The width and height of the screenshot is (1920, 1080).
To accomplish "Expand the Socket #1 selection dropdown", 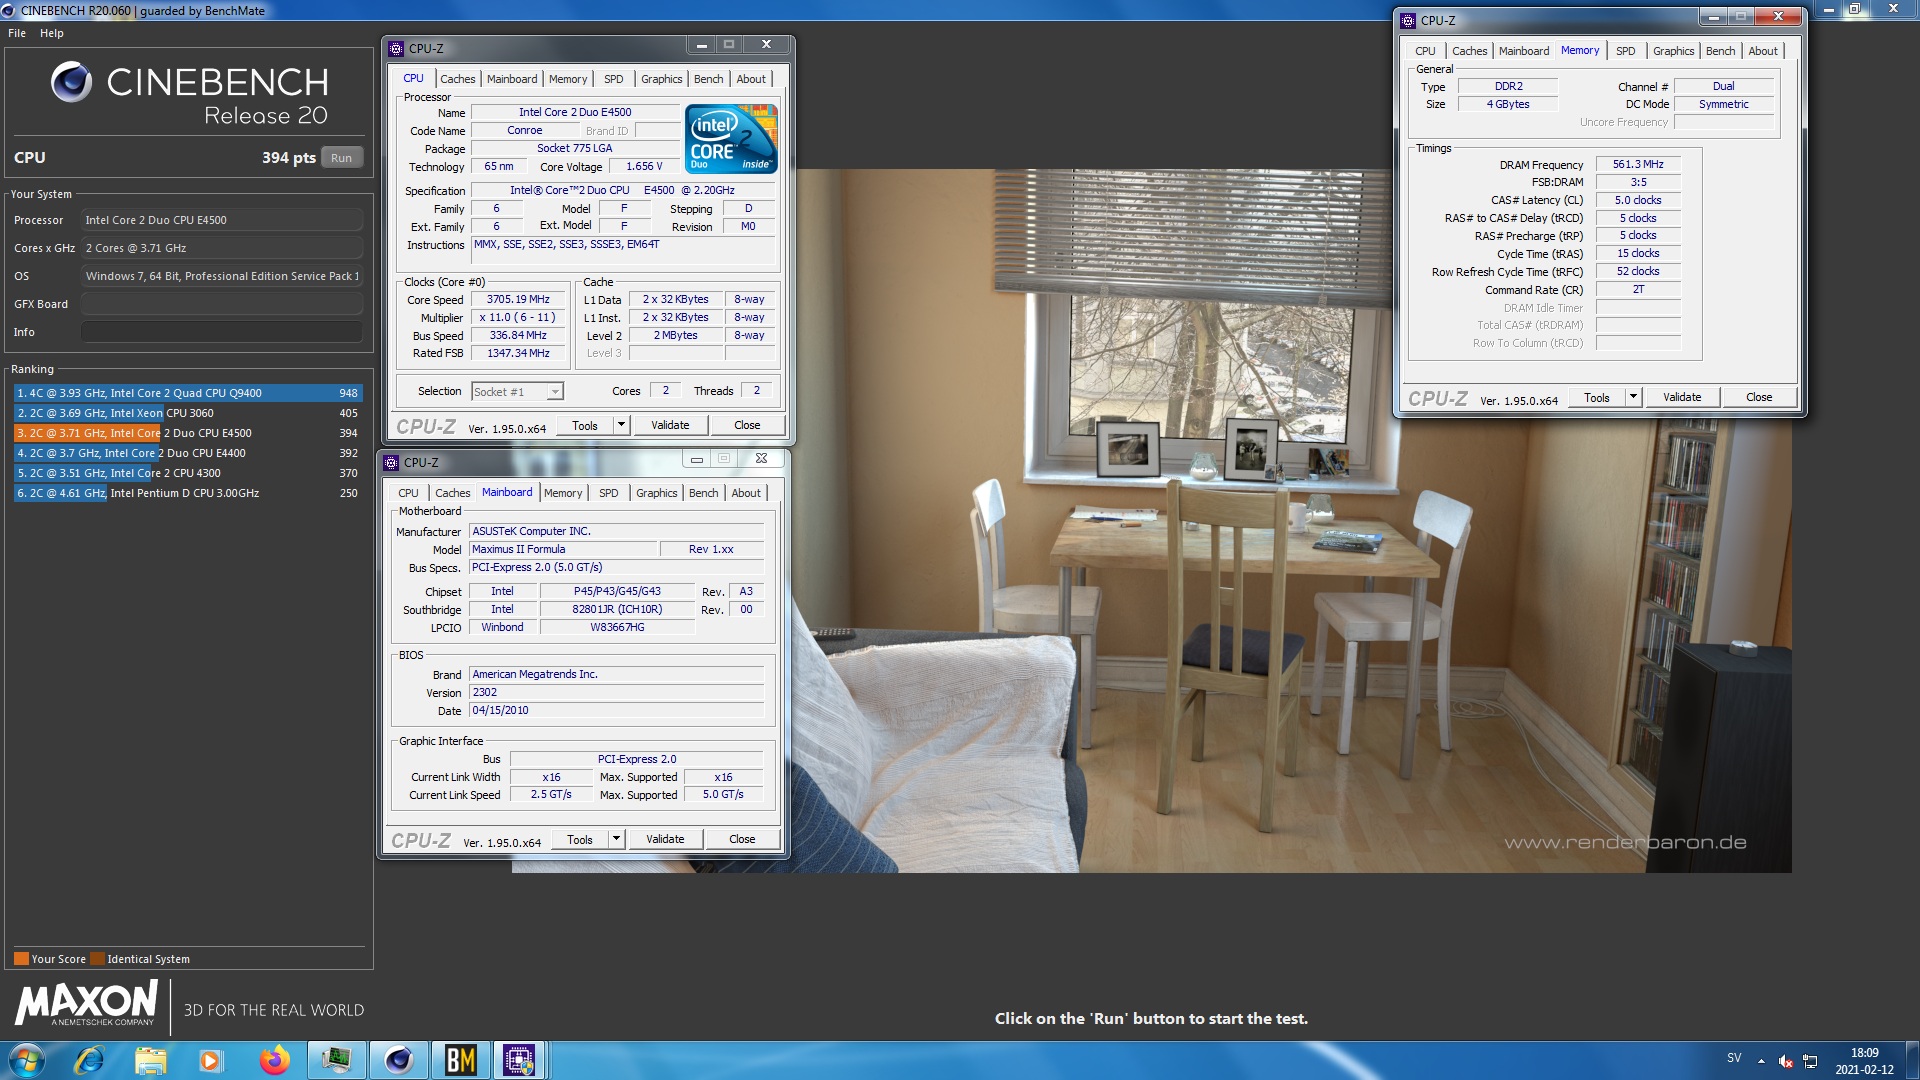I will coord(555,392).
